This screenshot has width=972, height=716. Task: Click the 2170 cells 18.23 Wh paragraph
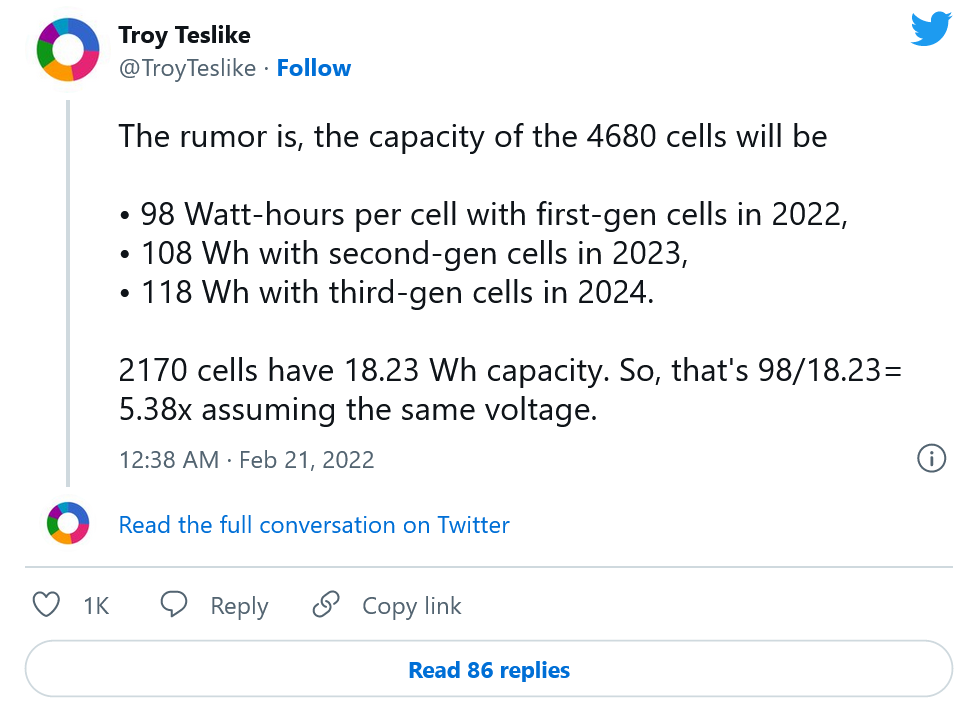510,390
